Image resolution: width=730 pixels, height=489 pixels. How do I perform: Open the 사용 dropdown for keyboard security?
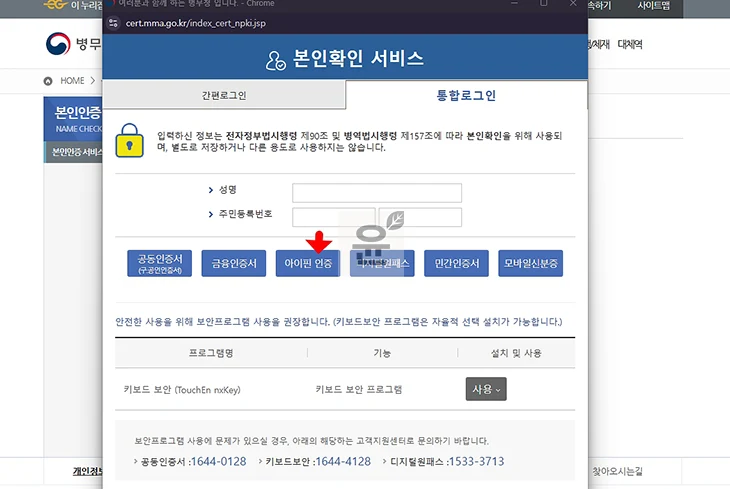click(486, 389)
